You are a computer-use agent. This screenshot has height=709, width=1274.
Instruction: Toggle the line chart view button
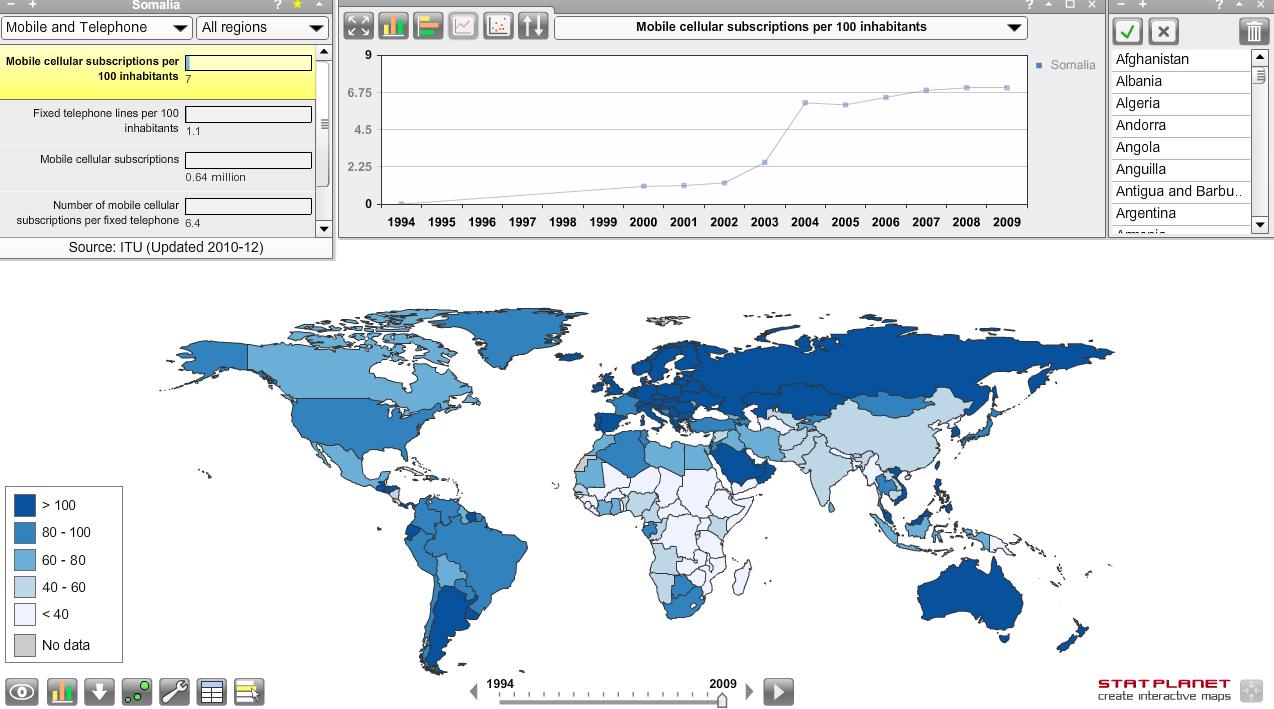(x=463, y=26)
